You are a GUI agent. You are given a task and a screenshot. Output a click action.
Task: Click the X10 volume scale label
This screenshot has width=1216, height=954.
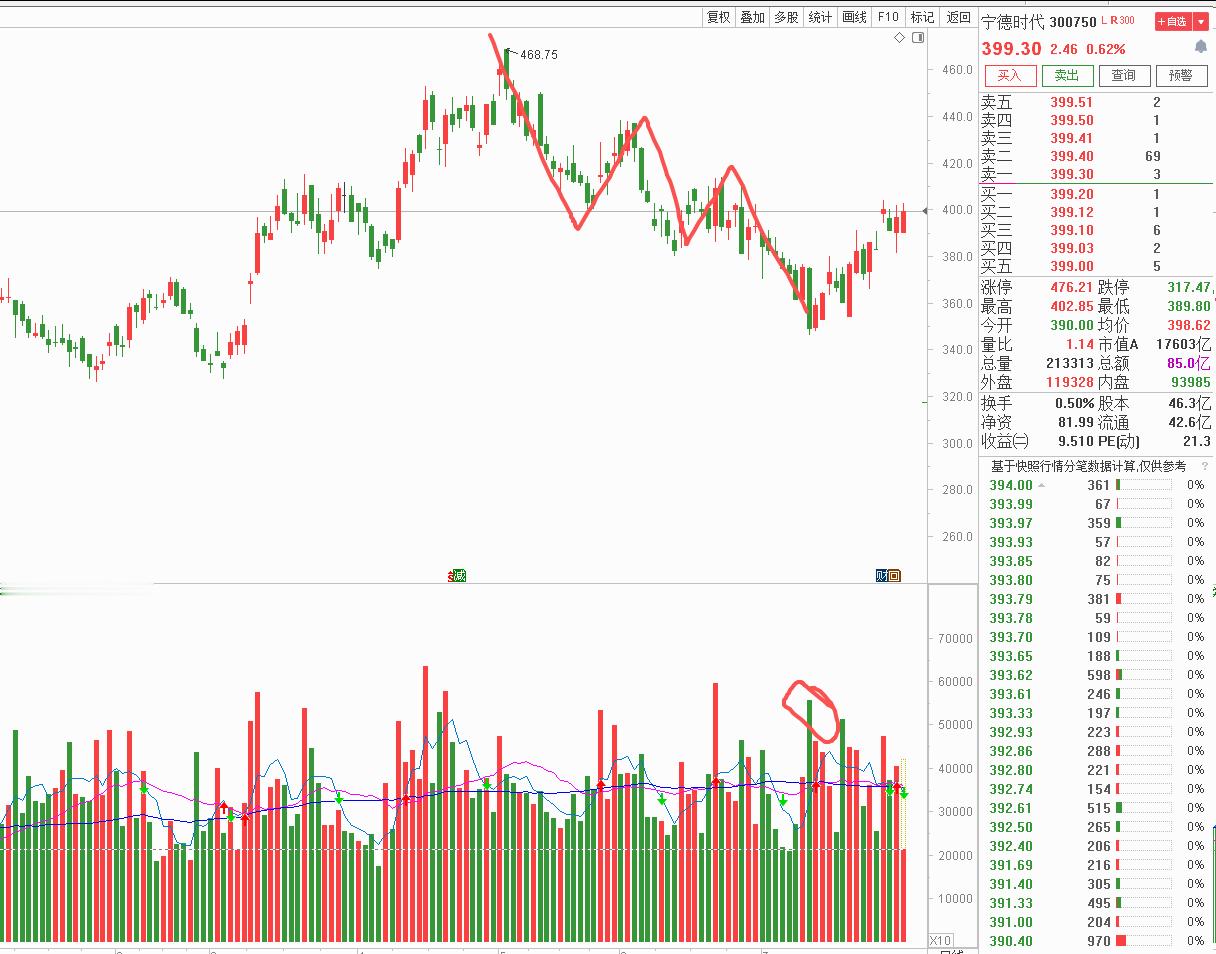click(940, 941)
